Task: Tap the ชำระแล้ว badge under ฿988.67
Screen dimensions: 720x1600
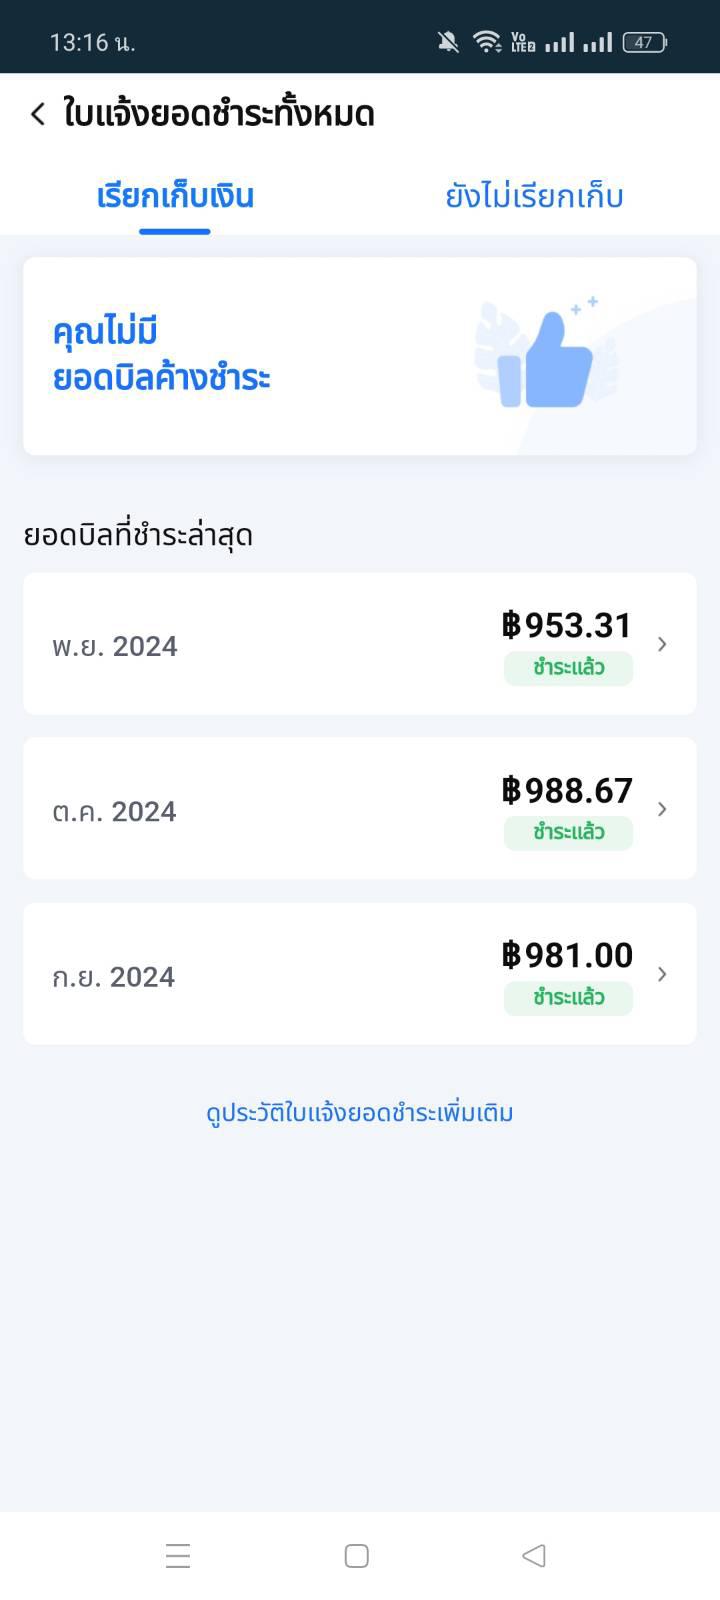Action: (568, 833)
